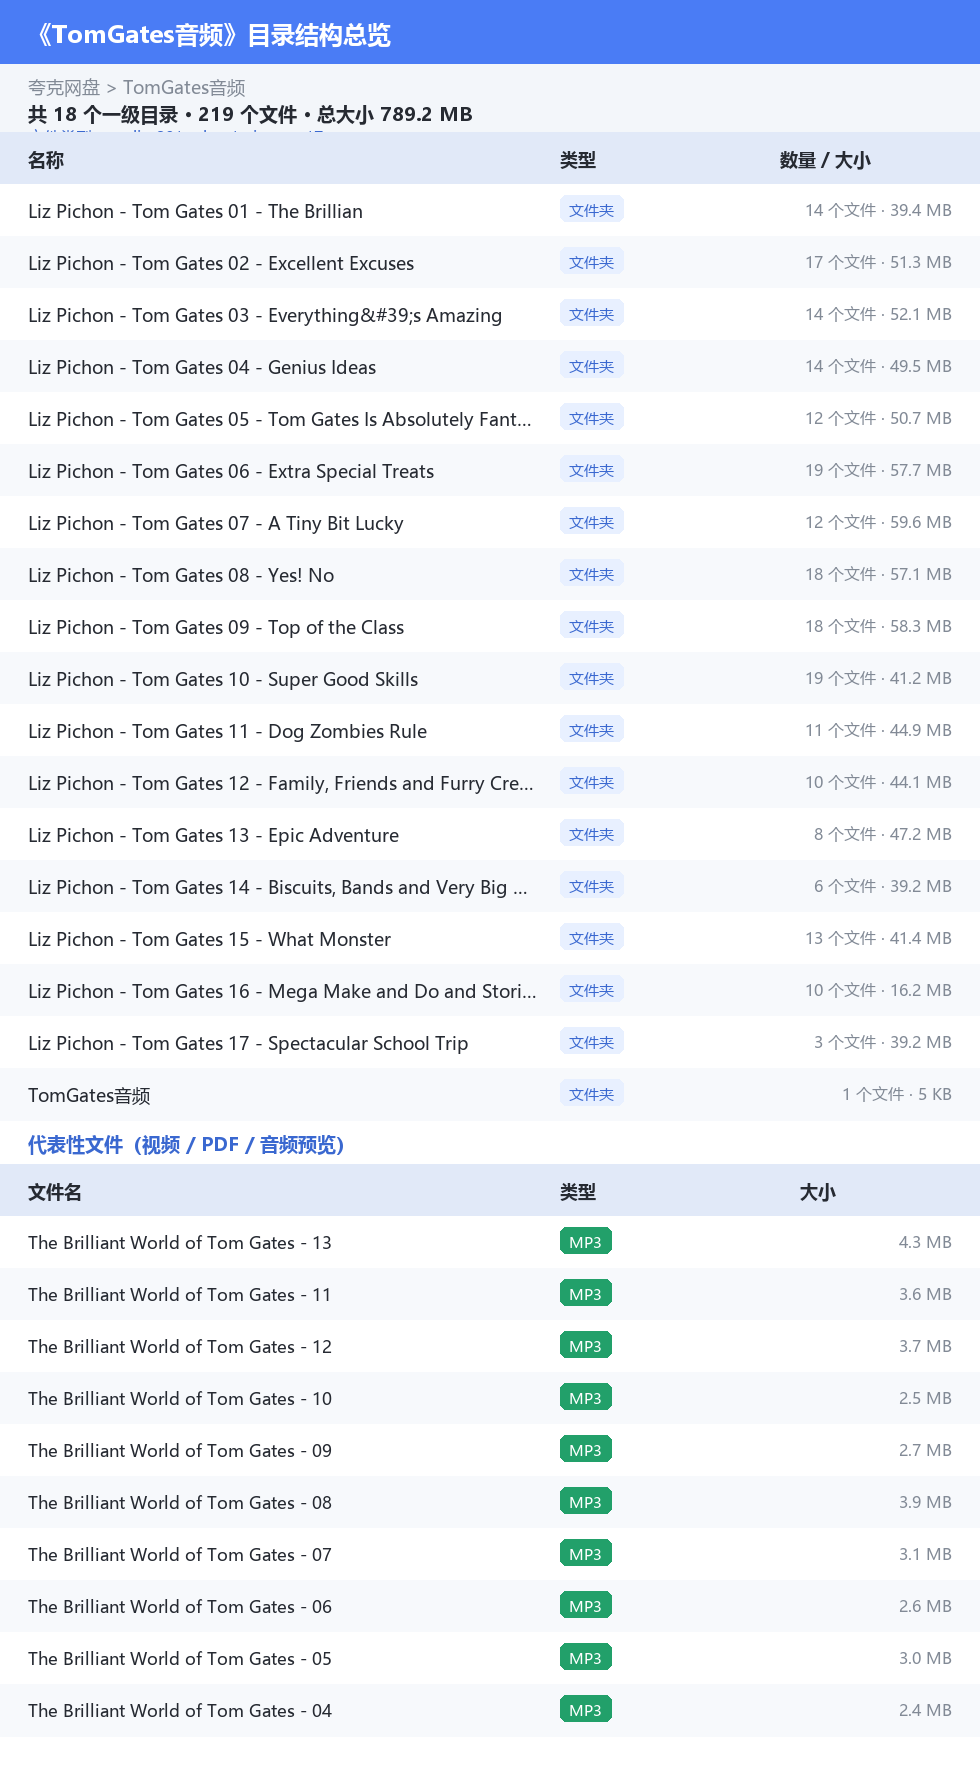Open folder Tom Gates 04 - Genius Ideas

tap(490, 367)
